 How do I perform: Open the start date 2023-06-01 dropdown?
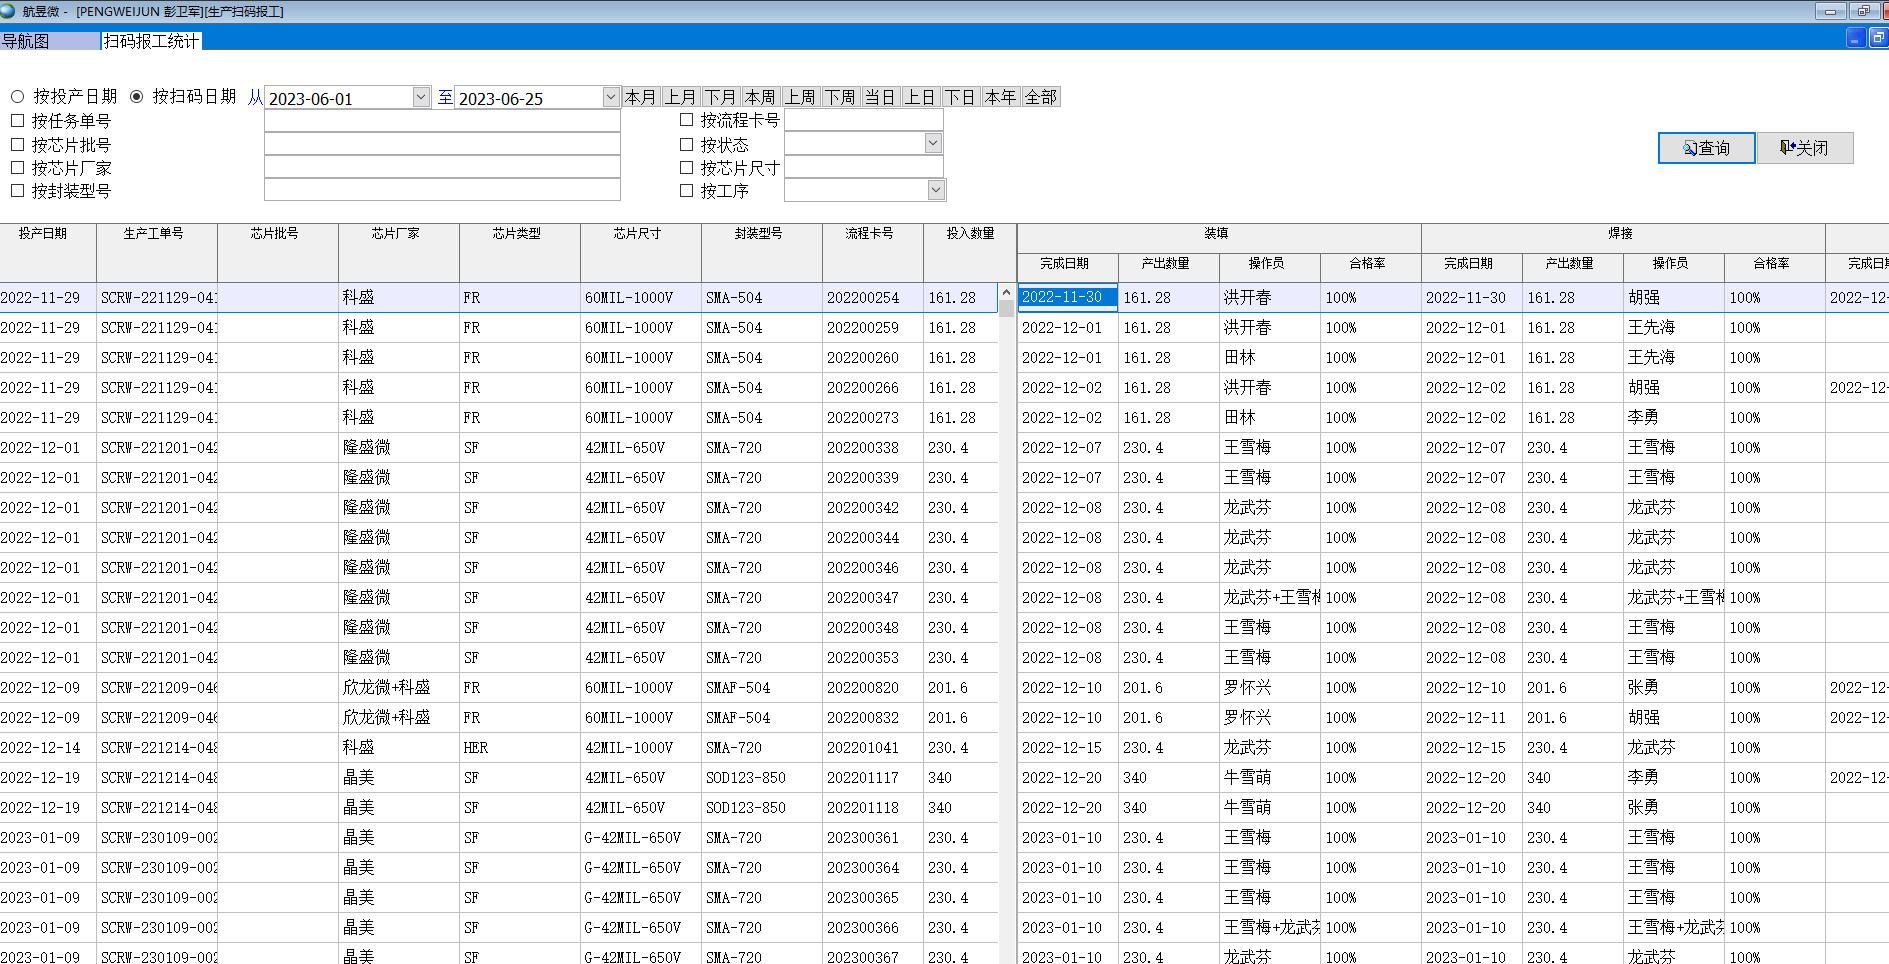point(421,97)
